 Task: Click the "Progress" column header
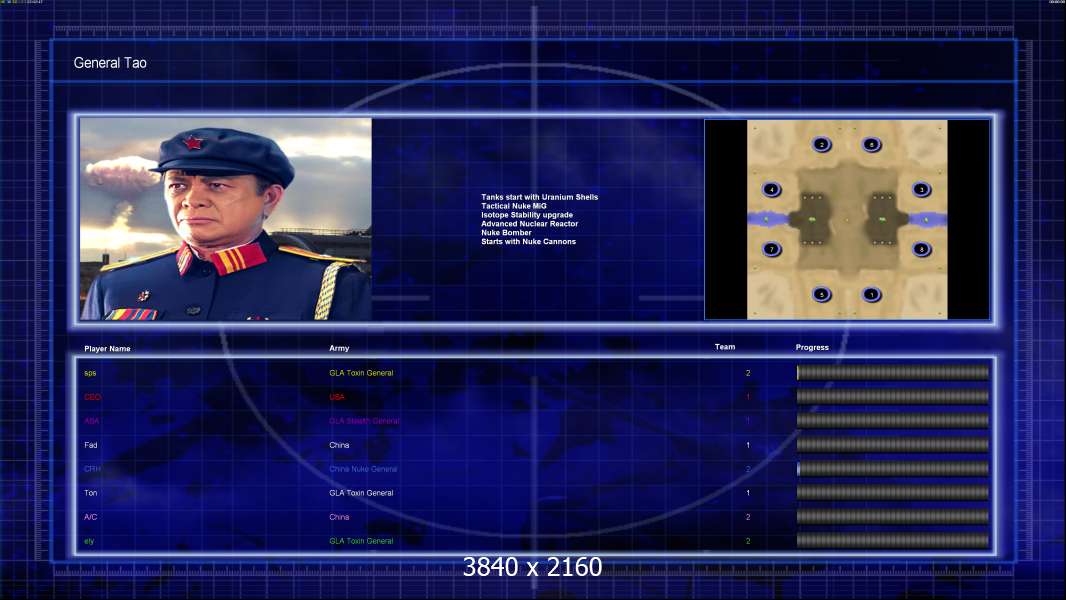click(x=812, y=347)
